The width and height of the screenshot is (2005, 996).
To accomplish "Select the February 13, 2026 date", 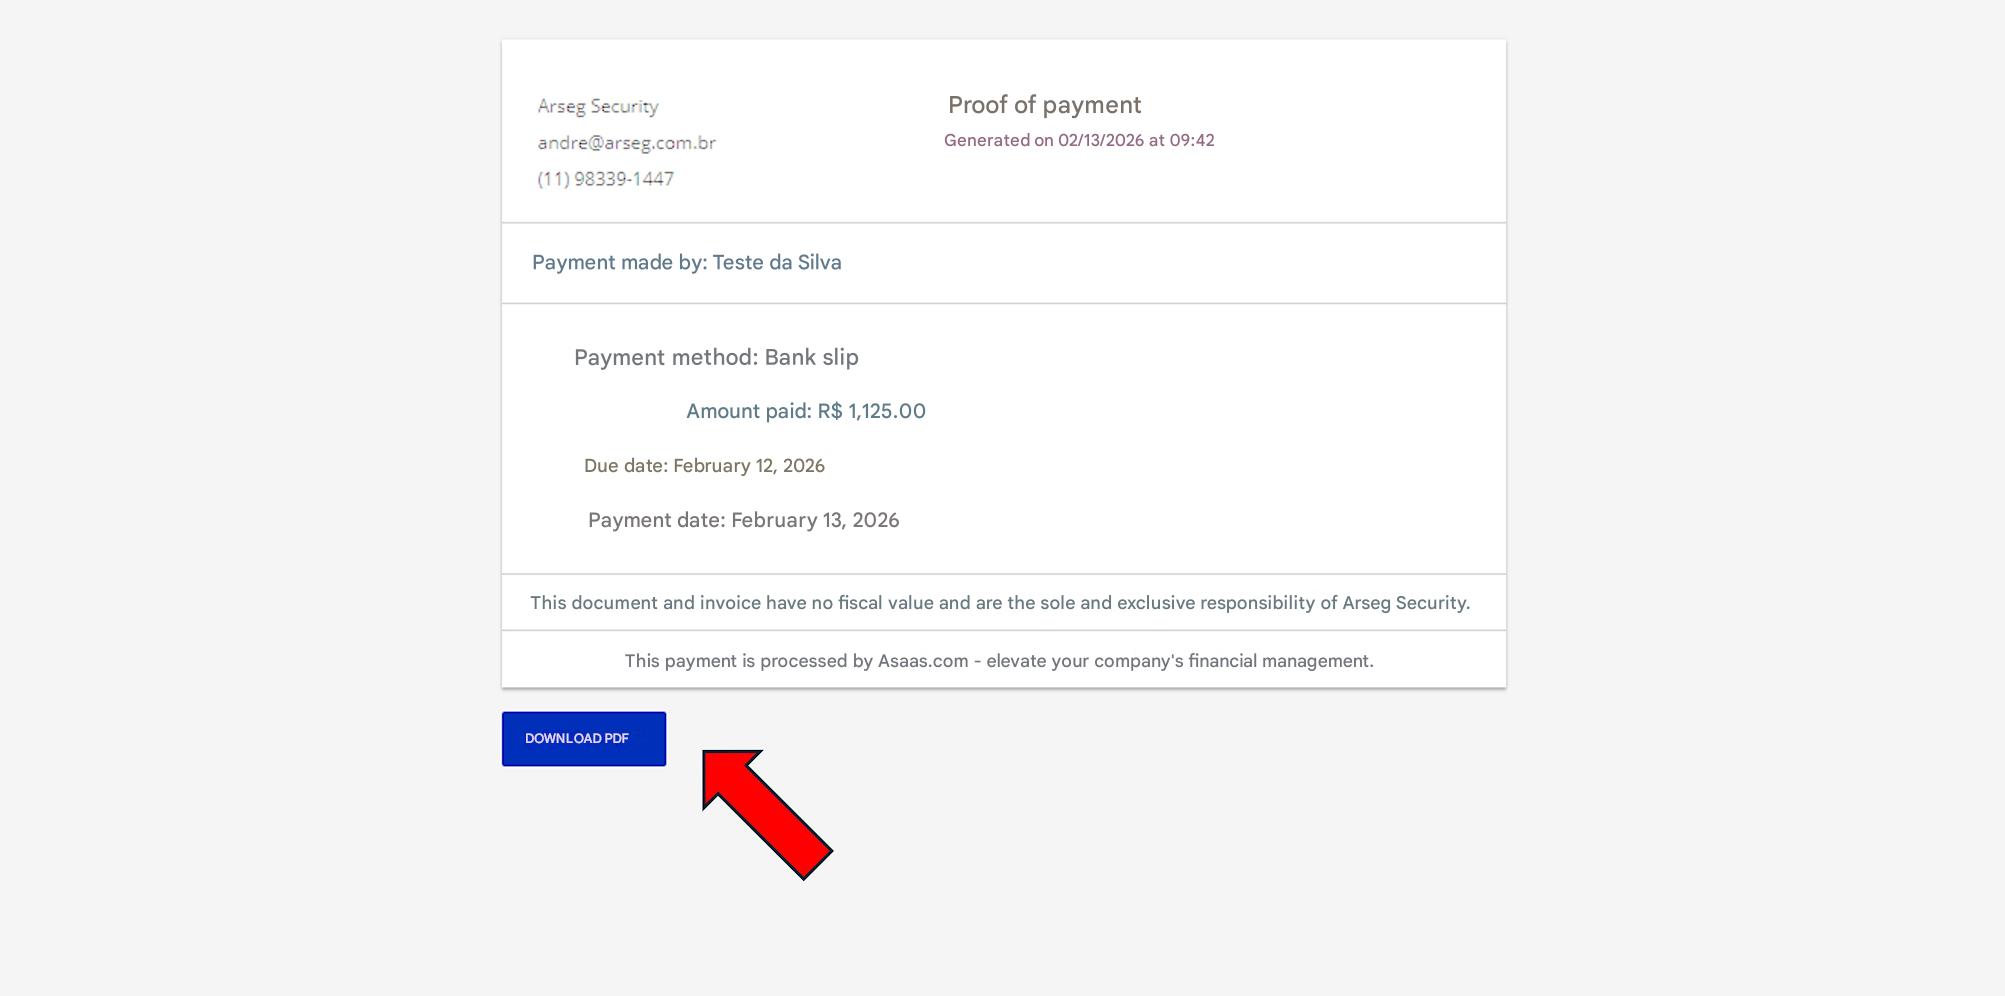I will coord(815,521).
